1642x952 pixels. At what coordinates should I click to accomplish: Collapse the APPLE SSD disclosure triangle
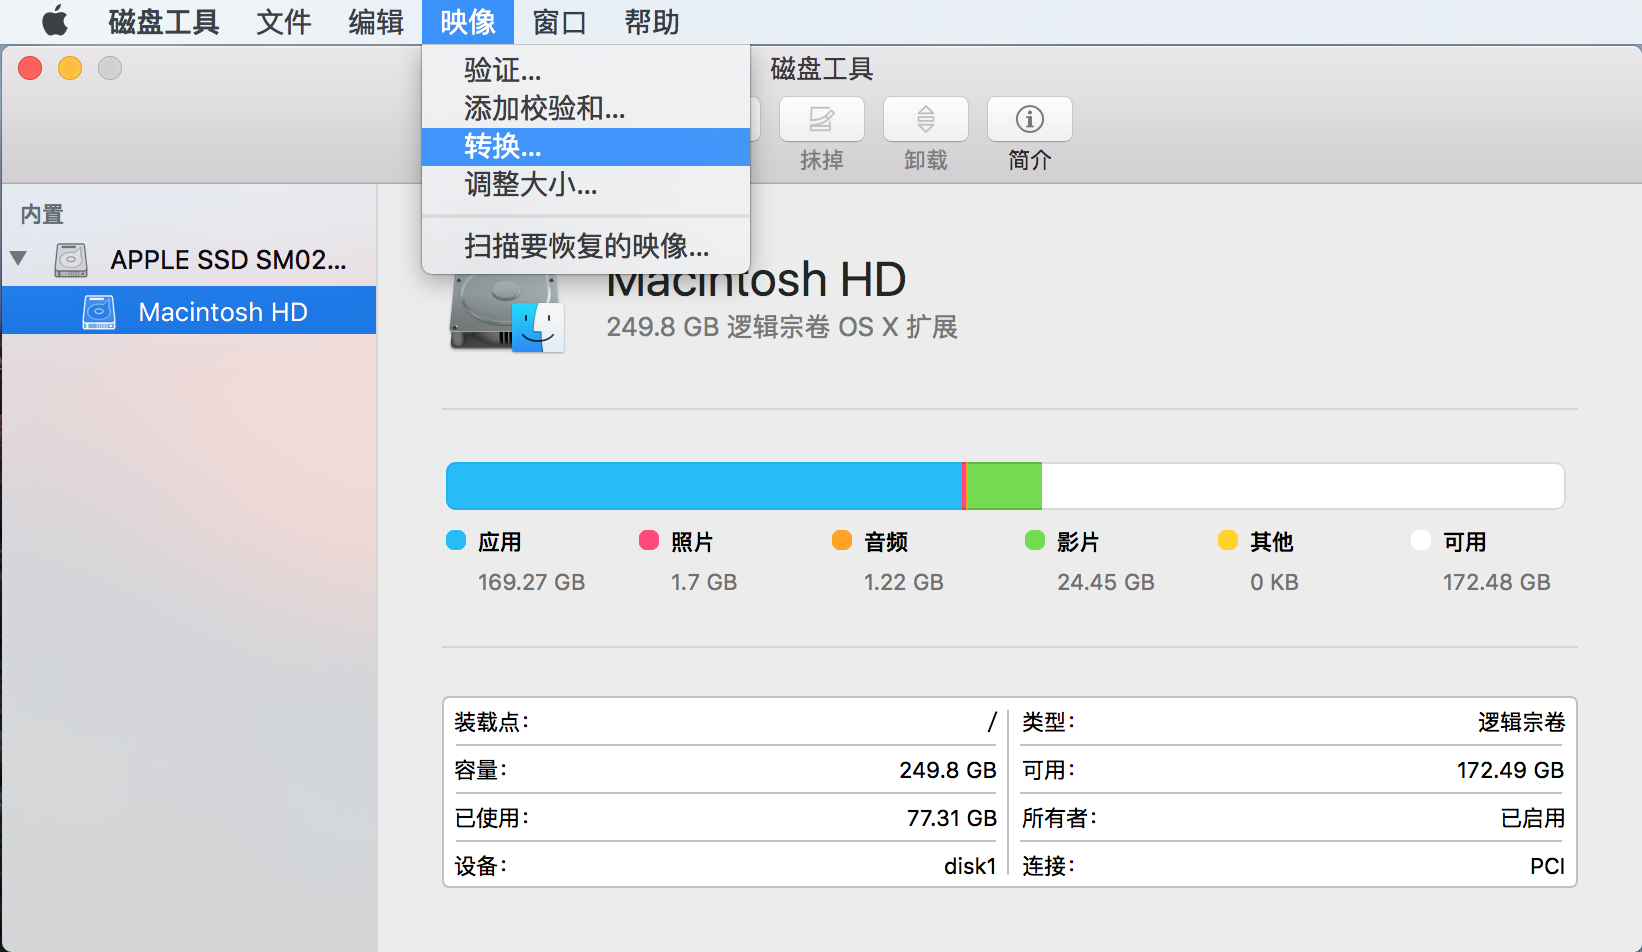point(18,258)
